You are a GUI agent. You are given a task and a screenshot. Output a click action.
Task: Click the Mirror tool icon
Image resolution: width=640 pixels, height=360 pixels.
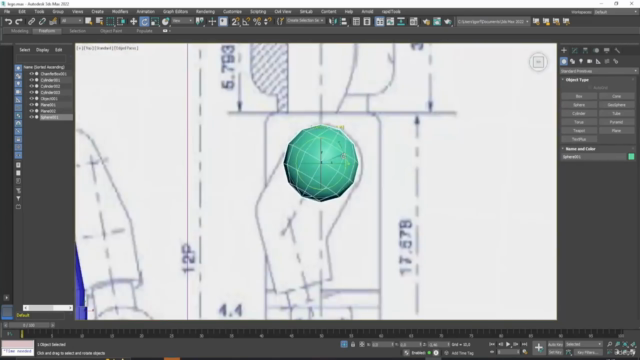pyautogui.click(x=333, y=22)
